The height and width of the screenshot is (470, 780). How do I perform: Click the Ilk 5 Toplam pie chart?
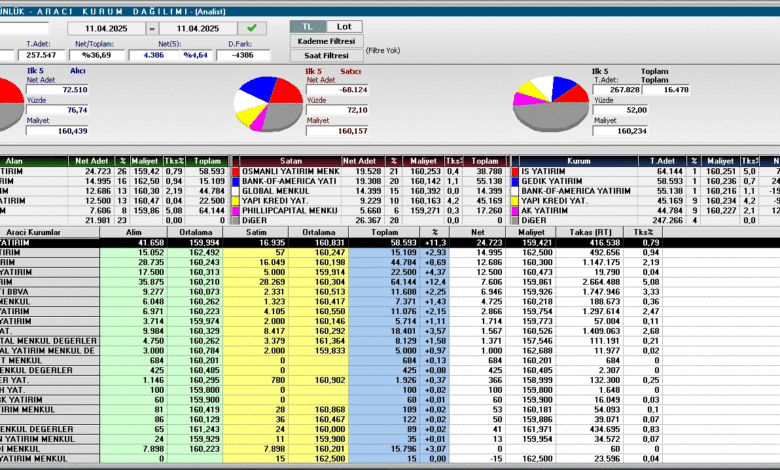551,103
